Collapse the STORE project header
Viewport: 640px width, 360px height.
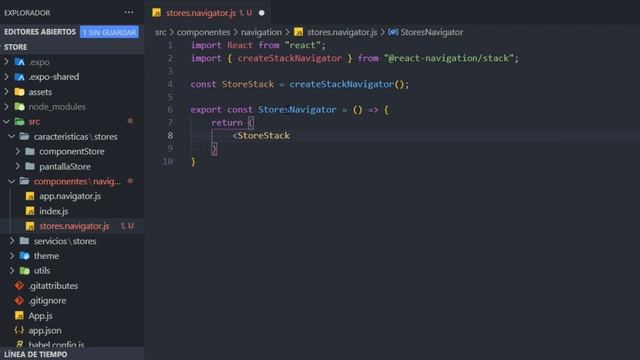tap(16, 47)
